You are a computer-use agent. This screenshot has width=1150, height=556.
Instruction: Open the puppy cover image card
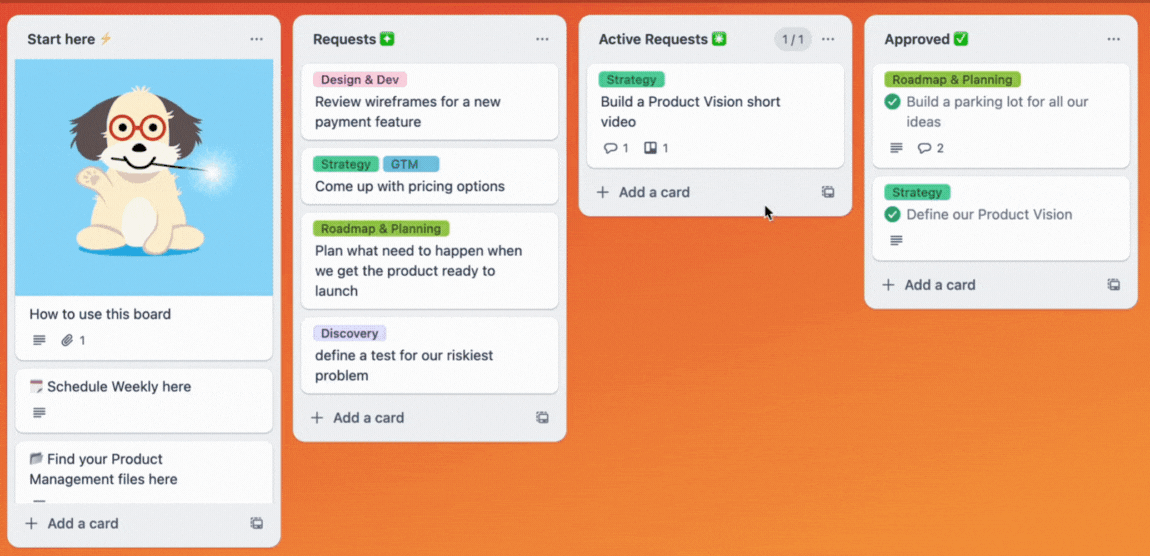coord(144,178)
